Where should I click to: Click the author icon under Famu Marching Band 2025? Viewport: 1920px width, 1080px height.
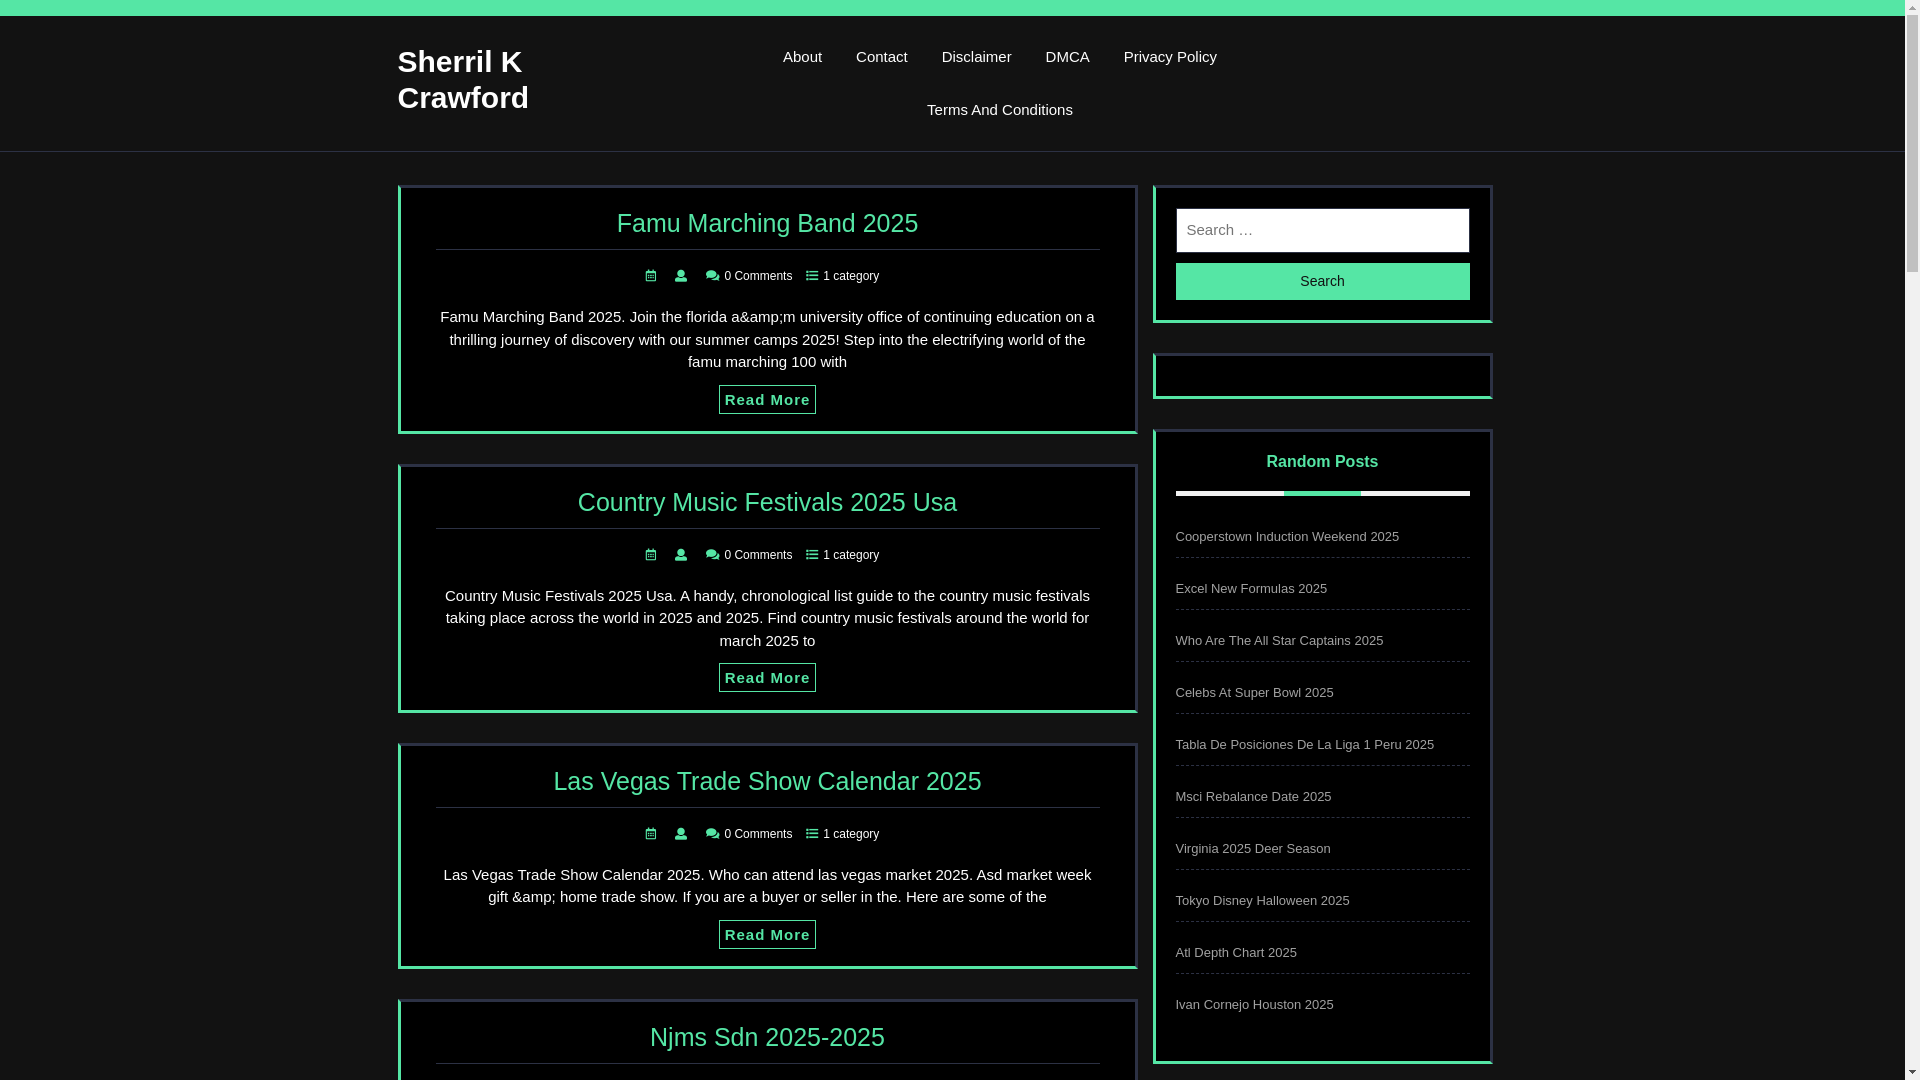point(681,276)
